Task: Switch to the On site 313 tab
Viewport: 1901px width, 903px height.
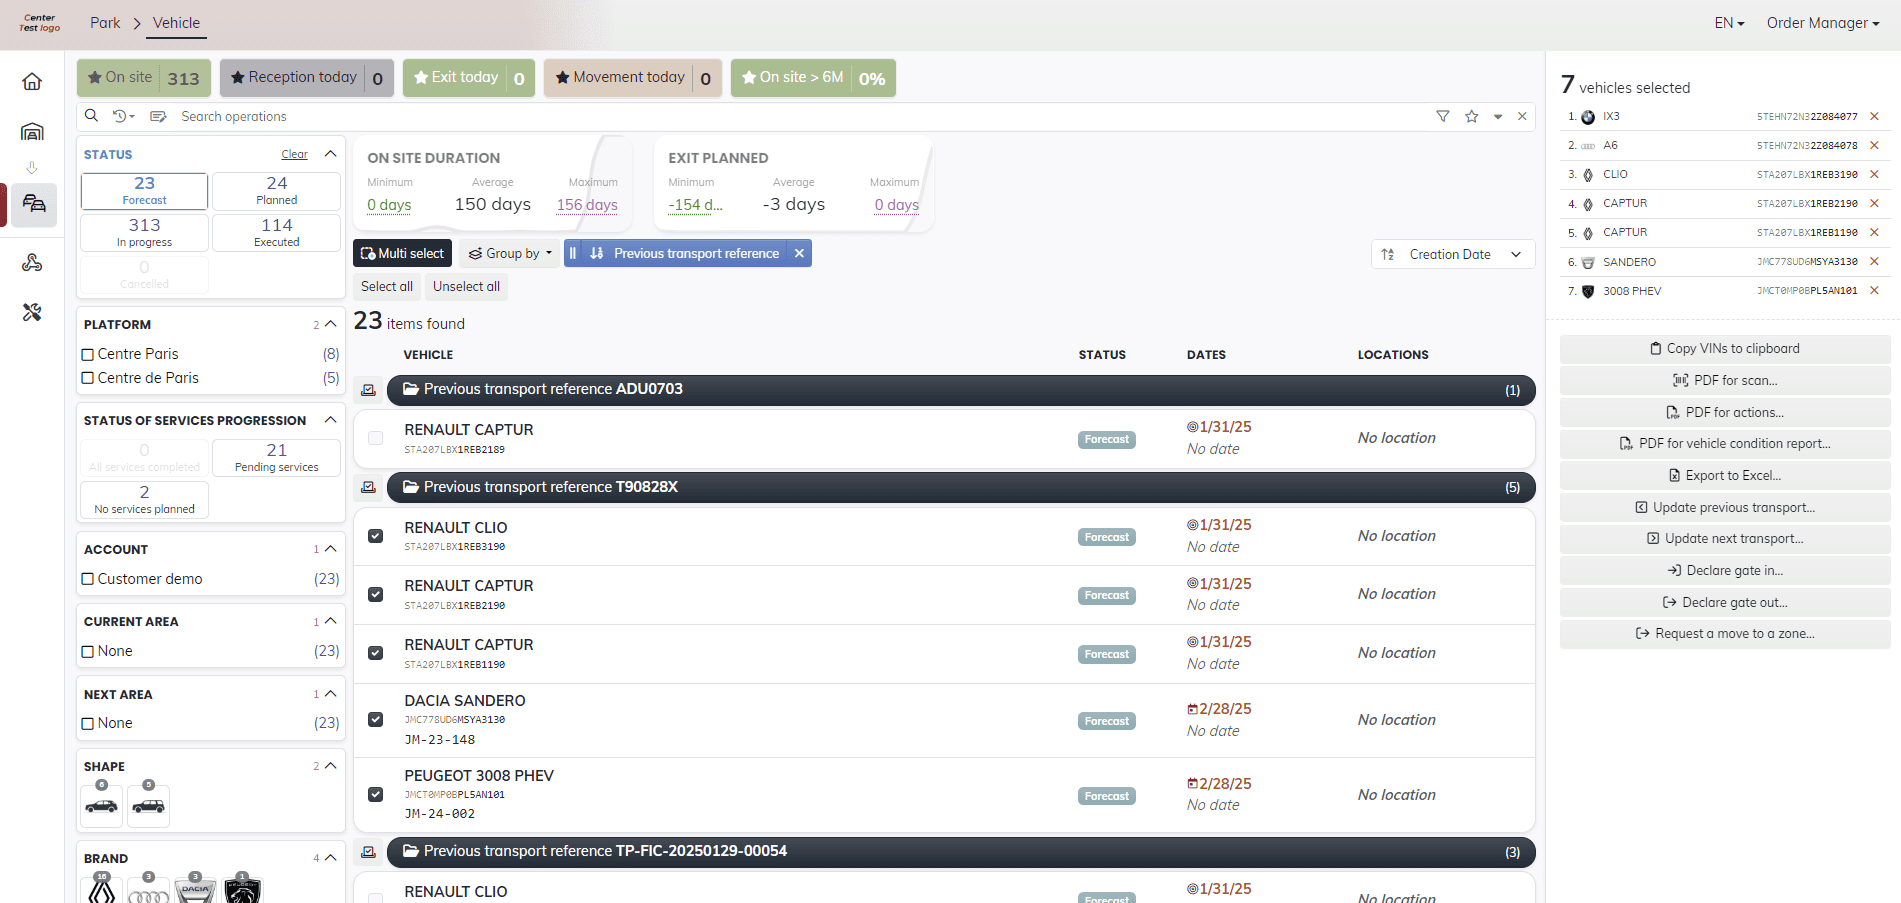Action: (x=144, y=78)
